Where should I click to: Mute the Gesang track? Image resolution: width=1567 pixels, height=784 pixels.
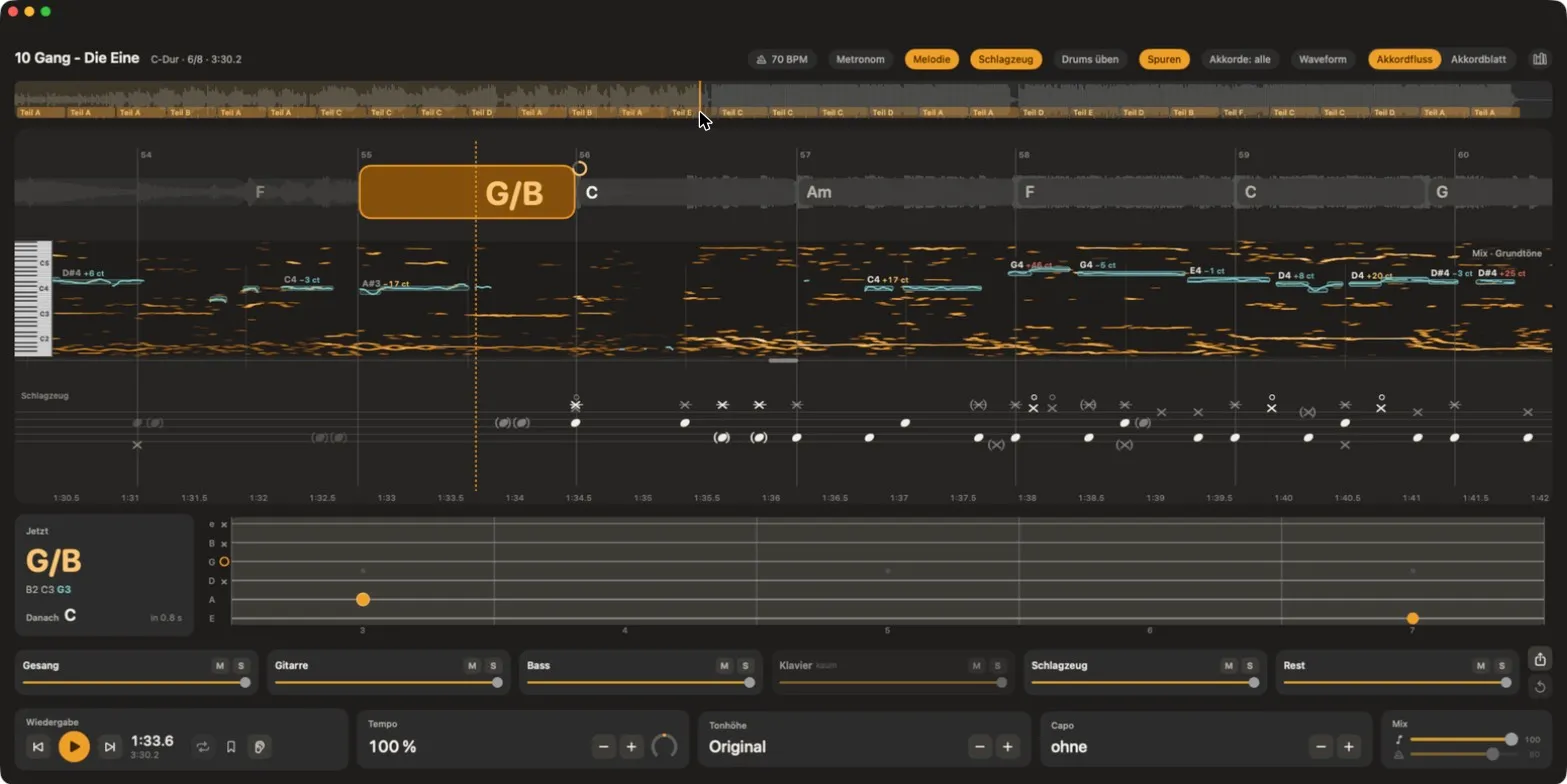(220, 665)
